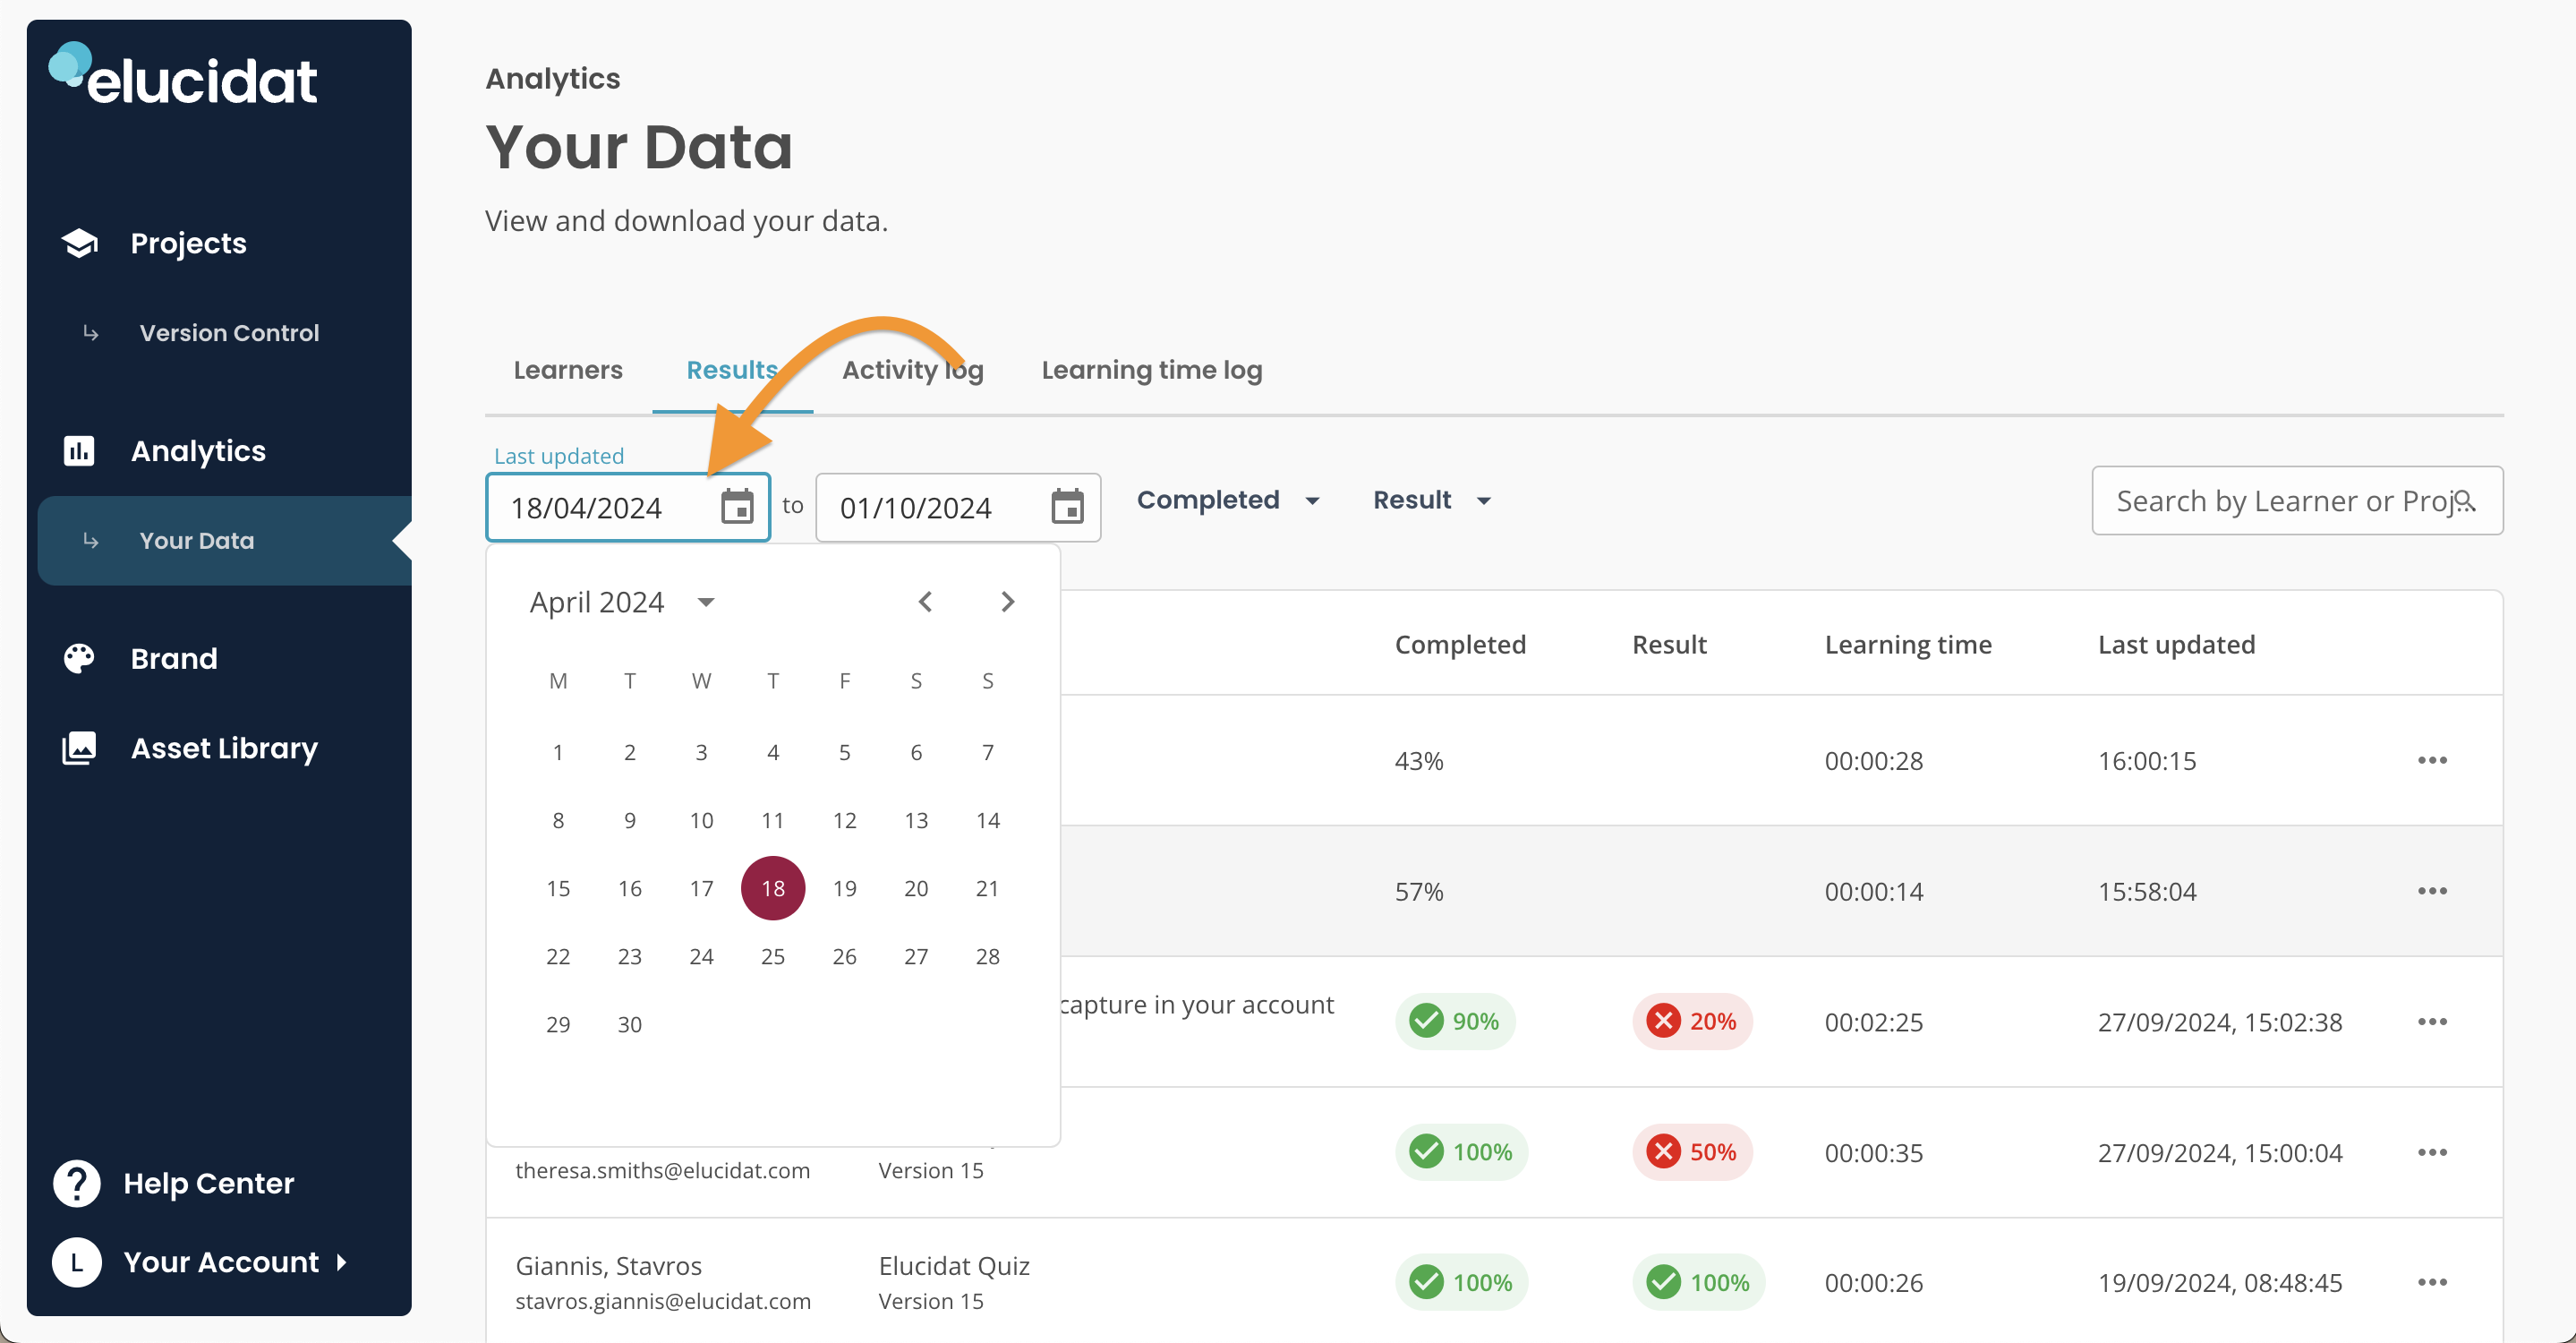Image resolution: width=2576 pixels, height=1343 pixels.
Task: Open options for 19/09/2024, 08:48:45 row
Action: [x=2432, y=1283]
